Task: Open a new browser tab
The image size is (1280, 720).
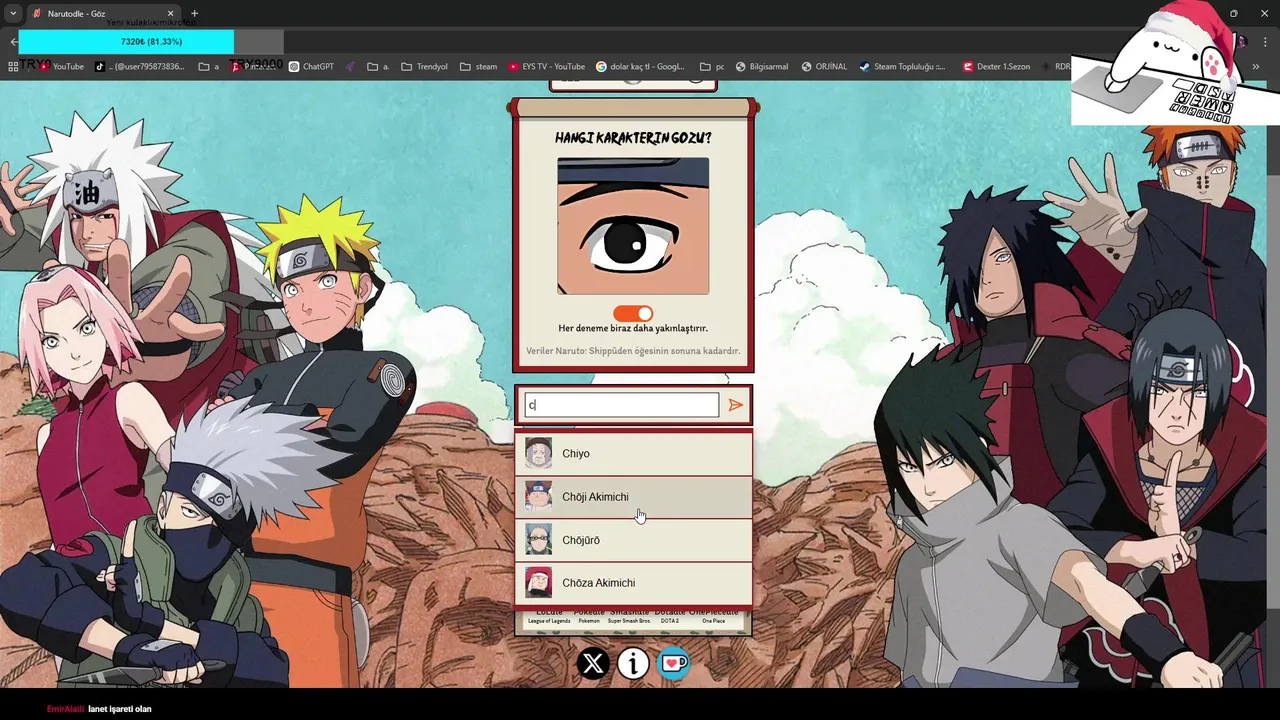Action: coord(194,13)
